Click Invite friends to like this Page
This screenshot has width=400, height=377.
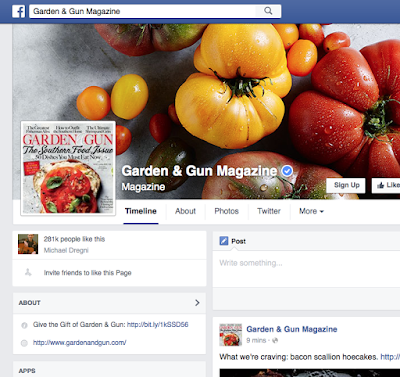coord(88,273)
